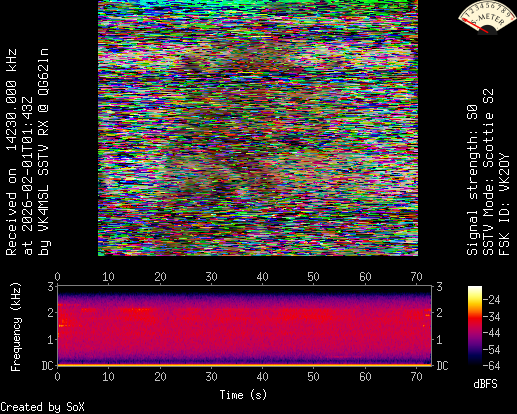Click the decoded SSTV image
The width and height of the screenshot is (517, 414).
pos(258,128)
